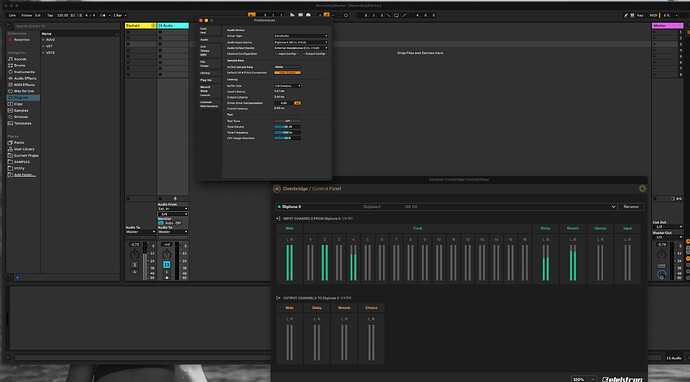
Task: Select the Audio Effects browser category
Action: point(25,78)
